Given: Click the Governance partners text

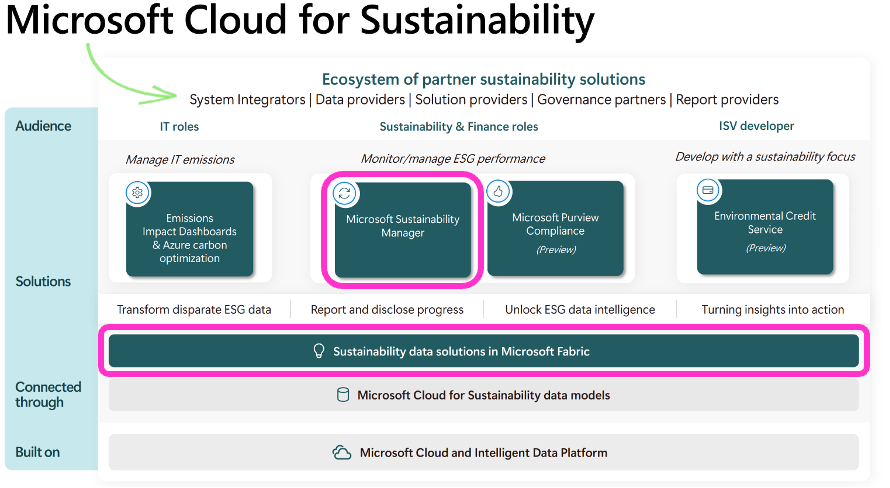Looking at the screenshot, I should pos(602,100).
